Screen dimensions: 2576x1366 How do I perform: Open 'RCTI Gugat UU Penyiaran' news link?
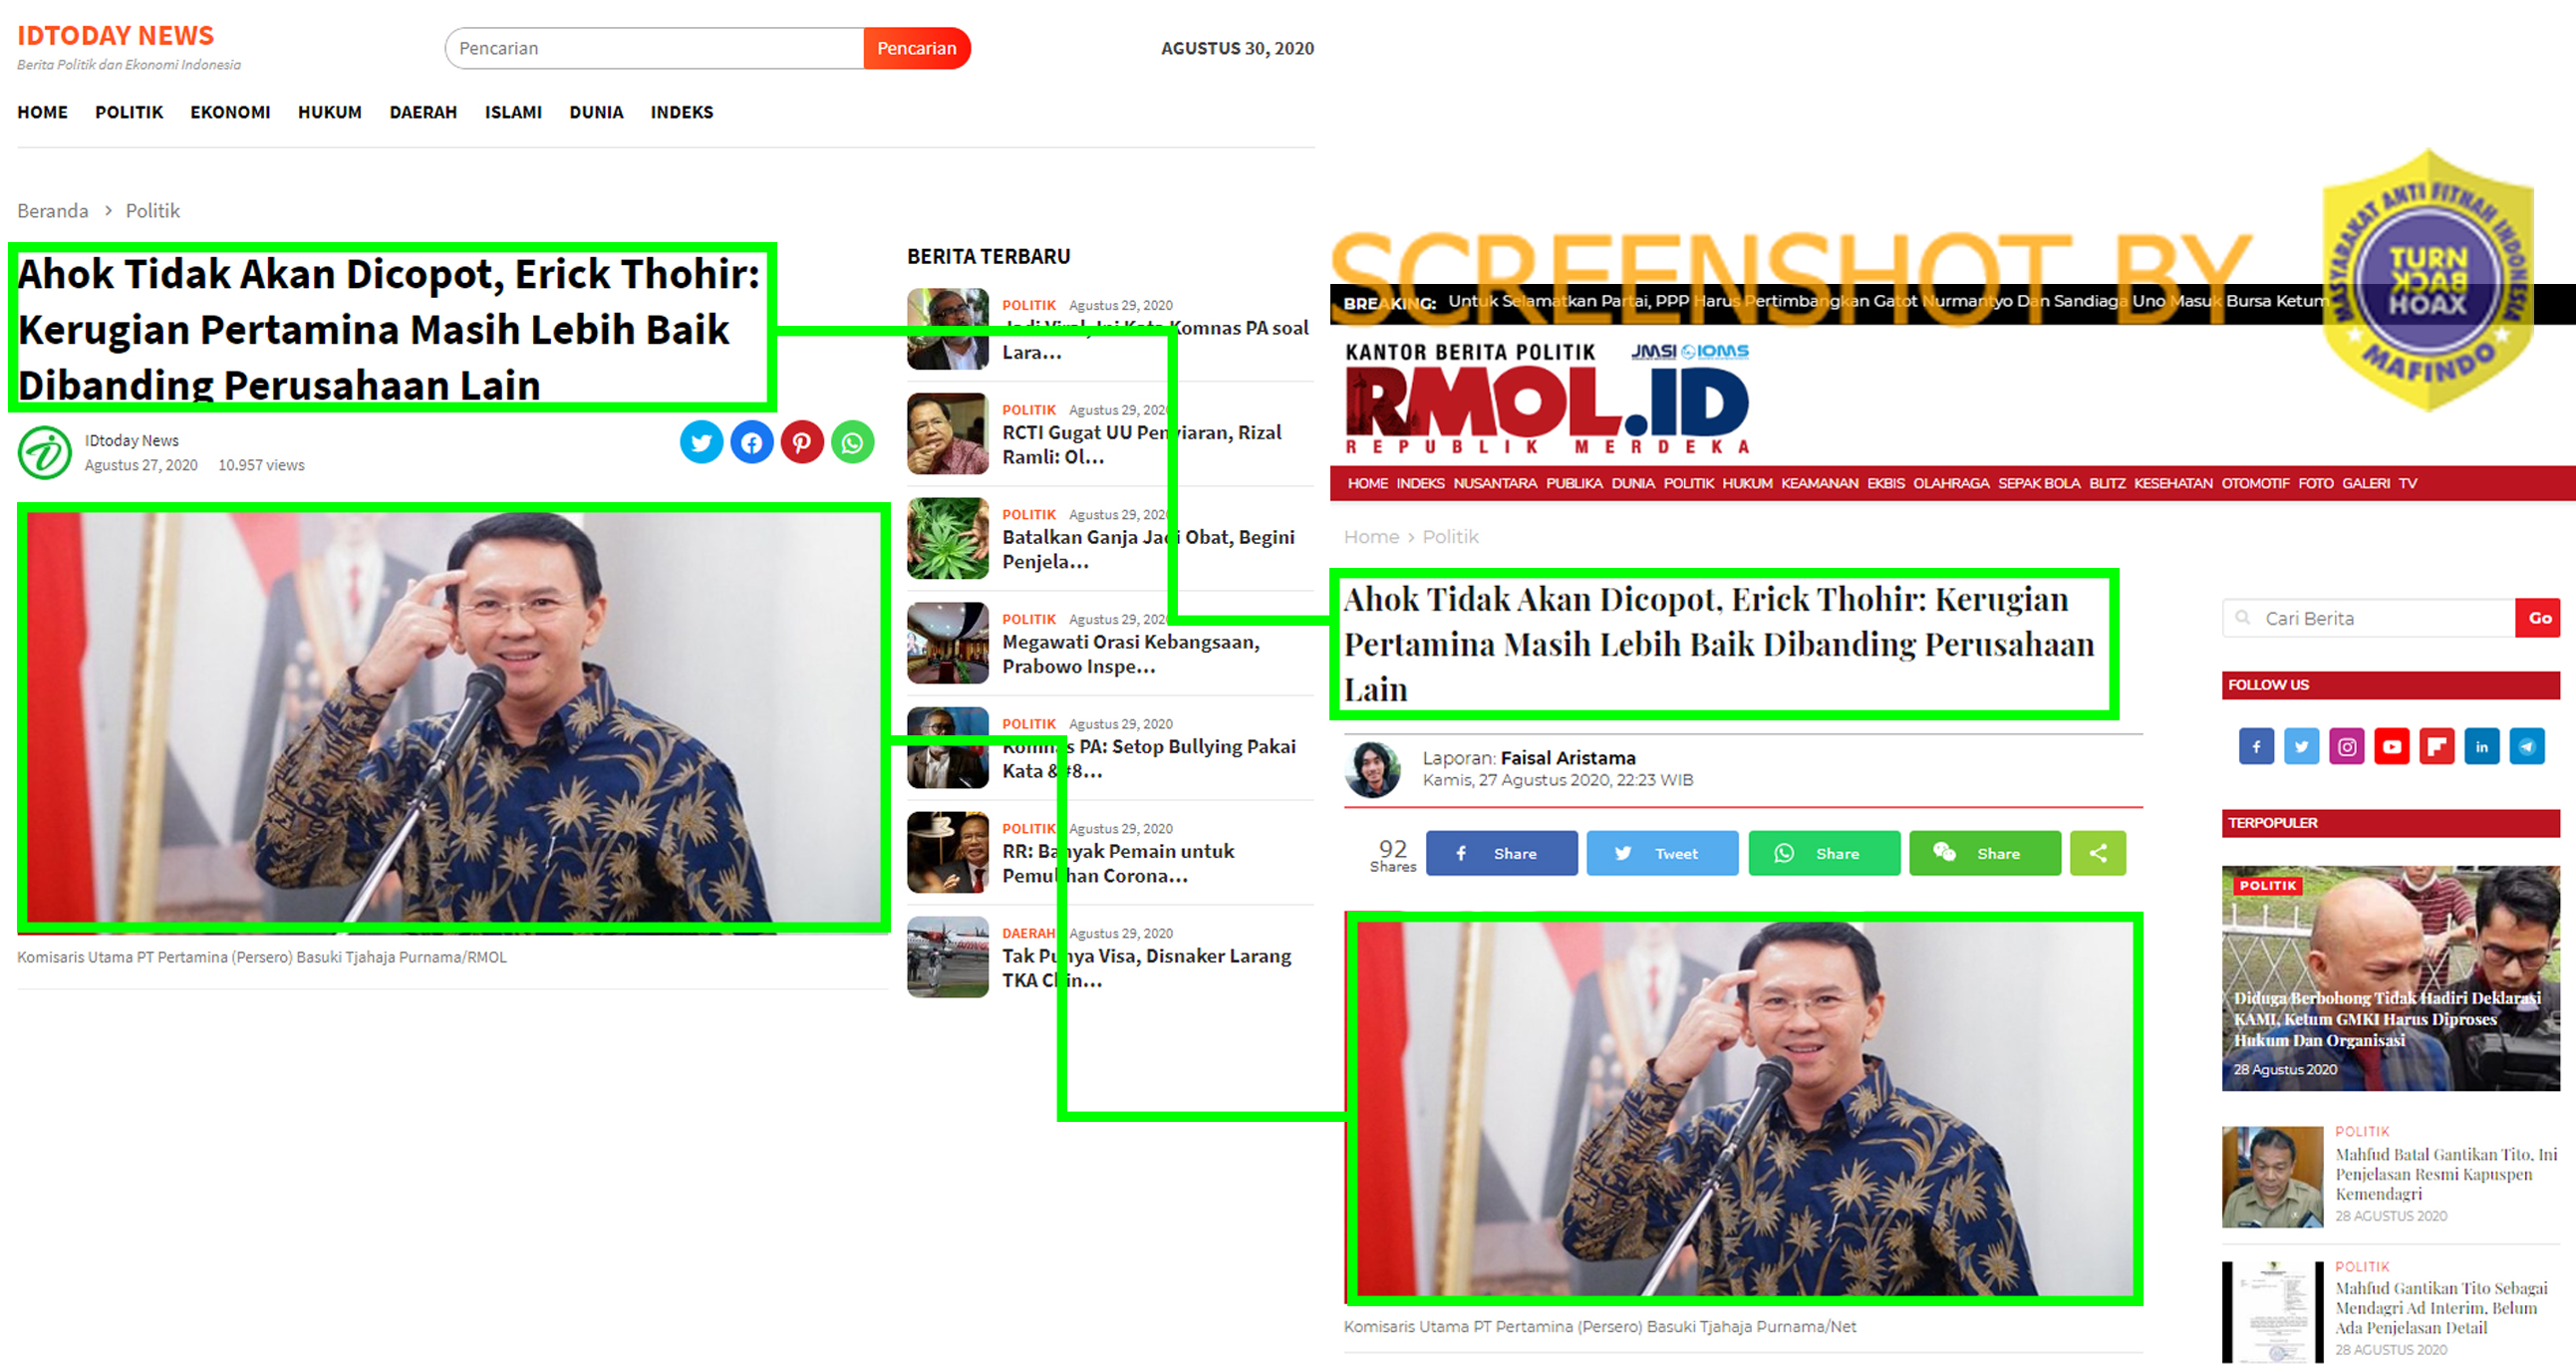tap(1141, 445)
